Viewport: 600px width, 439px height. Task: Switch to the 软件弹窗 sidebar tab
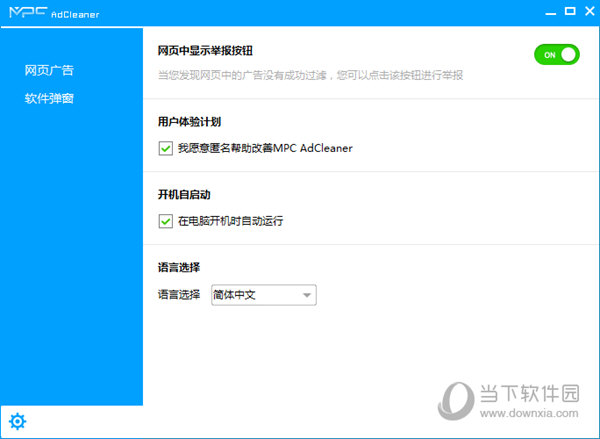50,99
